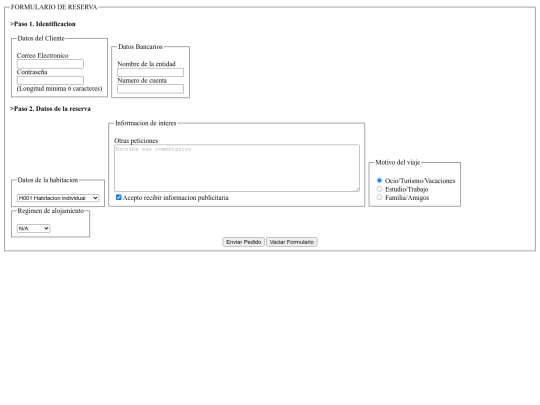Image resolution: width=540 pixels, height=405 pixels.
Task: Open the N/A regimen de alojamiento dropdown
Action: pyautogui.click(x=33, y=228)
